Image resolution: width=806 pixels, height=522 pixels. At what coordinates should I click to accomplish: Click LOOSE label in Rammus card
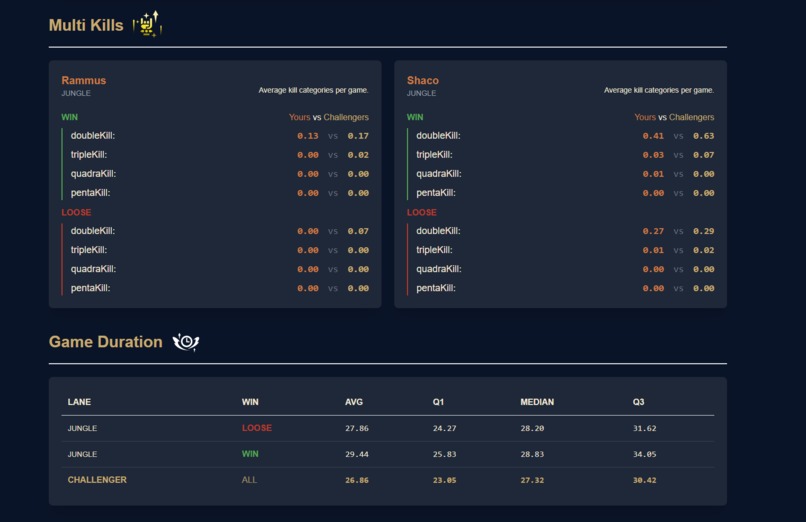click(x=76, y=212)
